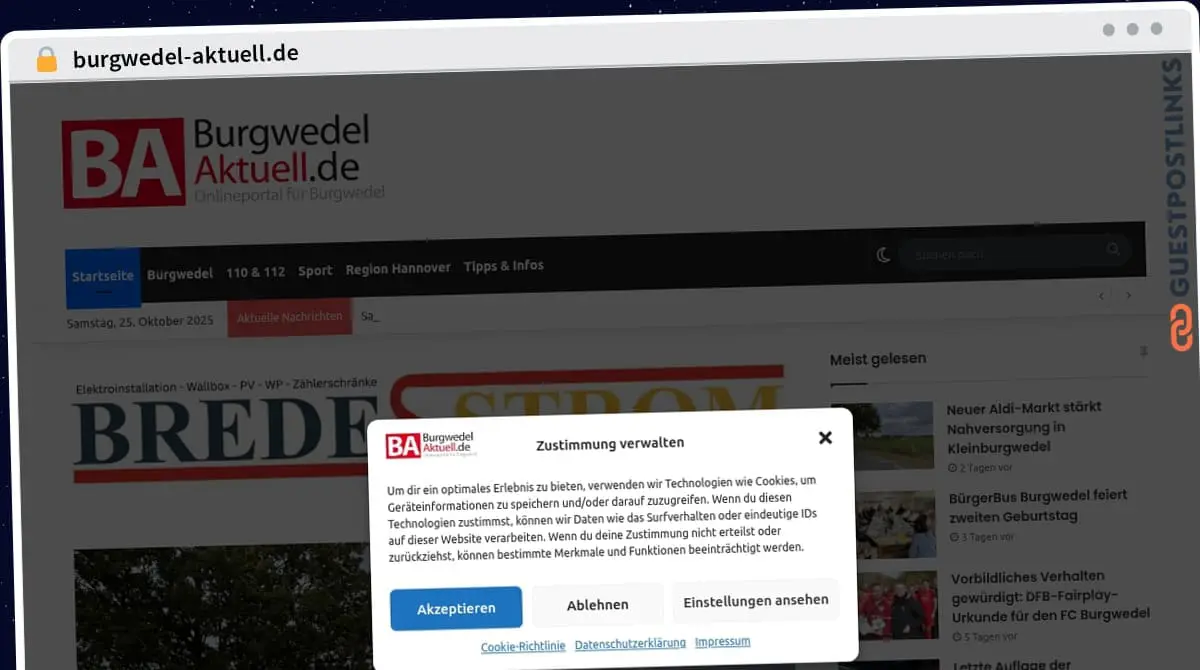Click the padlock icon in address bar
Image resolution: width=1200 pixels, height=670 pixels.
[x=46, y=59]
